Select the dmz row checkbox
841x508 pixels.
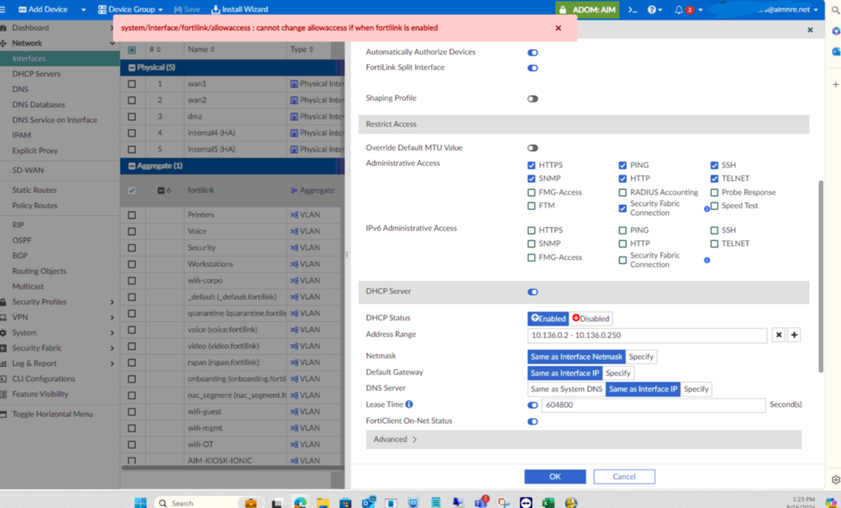tap(132, 116)
